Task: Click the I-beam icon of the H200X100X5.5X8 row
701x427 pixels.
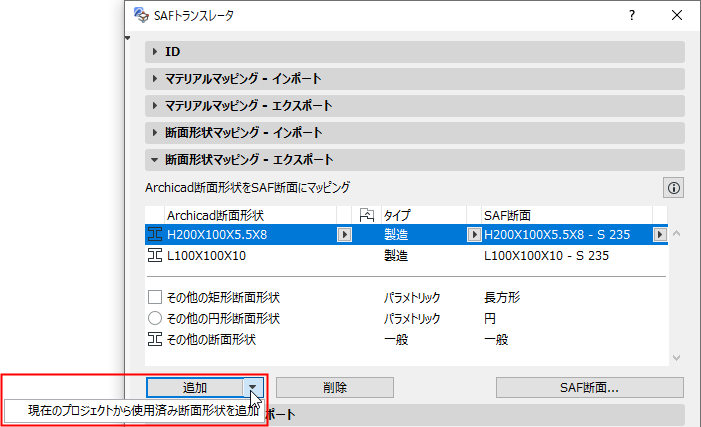Action: coord(155,234)
